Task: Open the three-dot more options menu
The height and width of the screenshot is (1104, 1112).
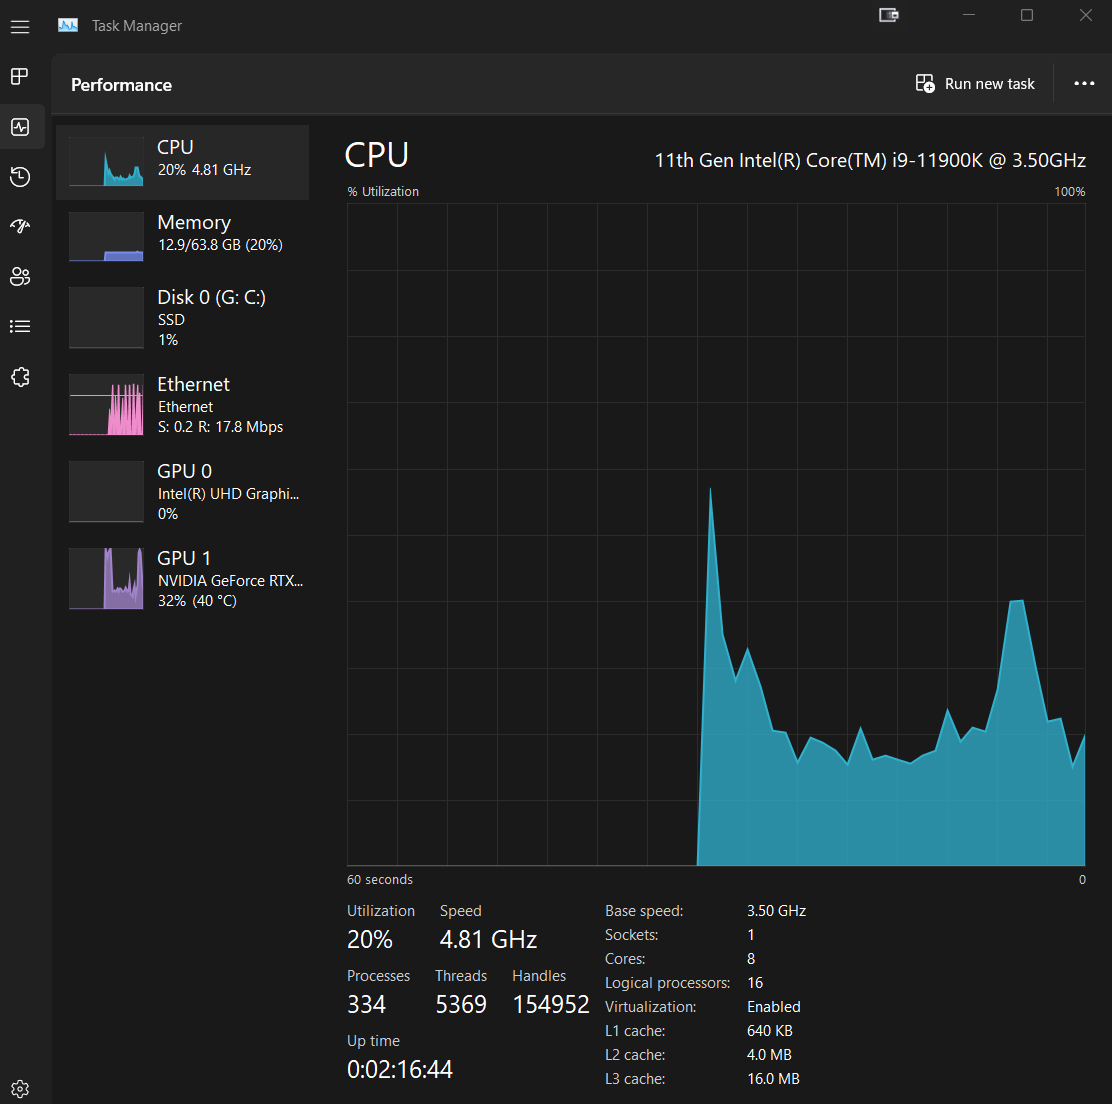Action: [1084, 84]
